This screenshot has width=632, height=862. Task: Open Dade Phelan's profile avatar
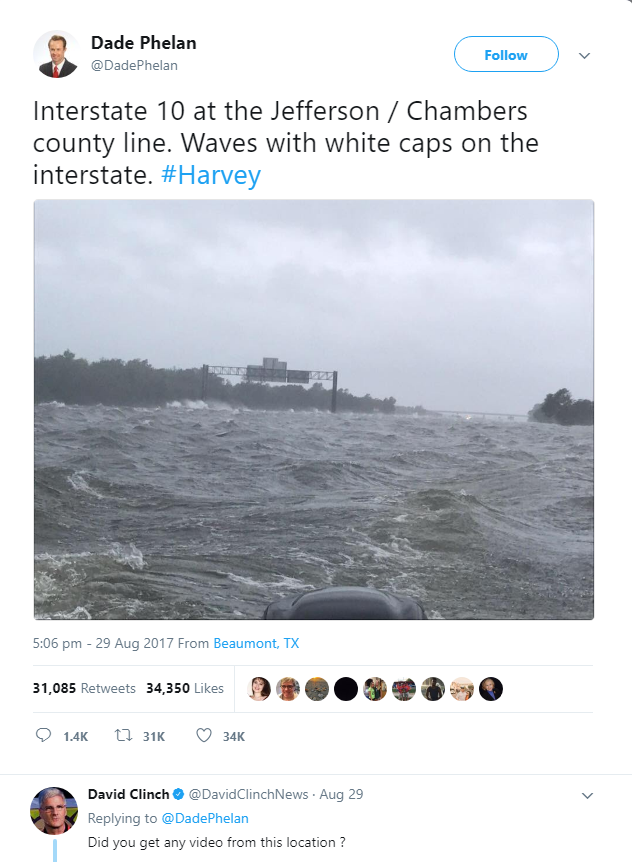56,54
